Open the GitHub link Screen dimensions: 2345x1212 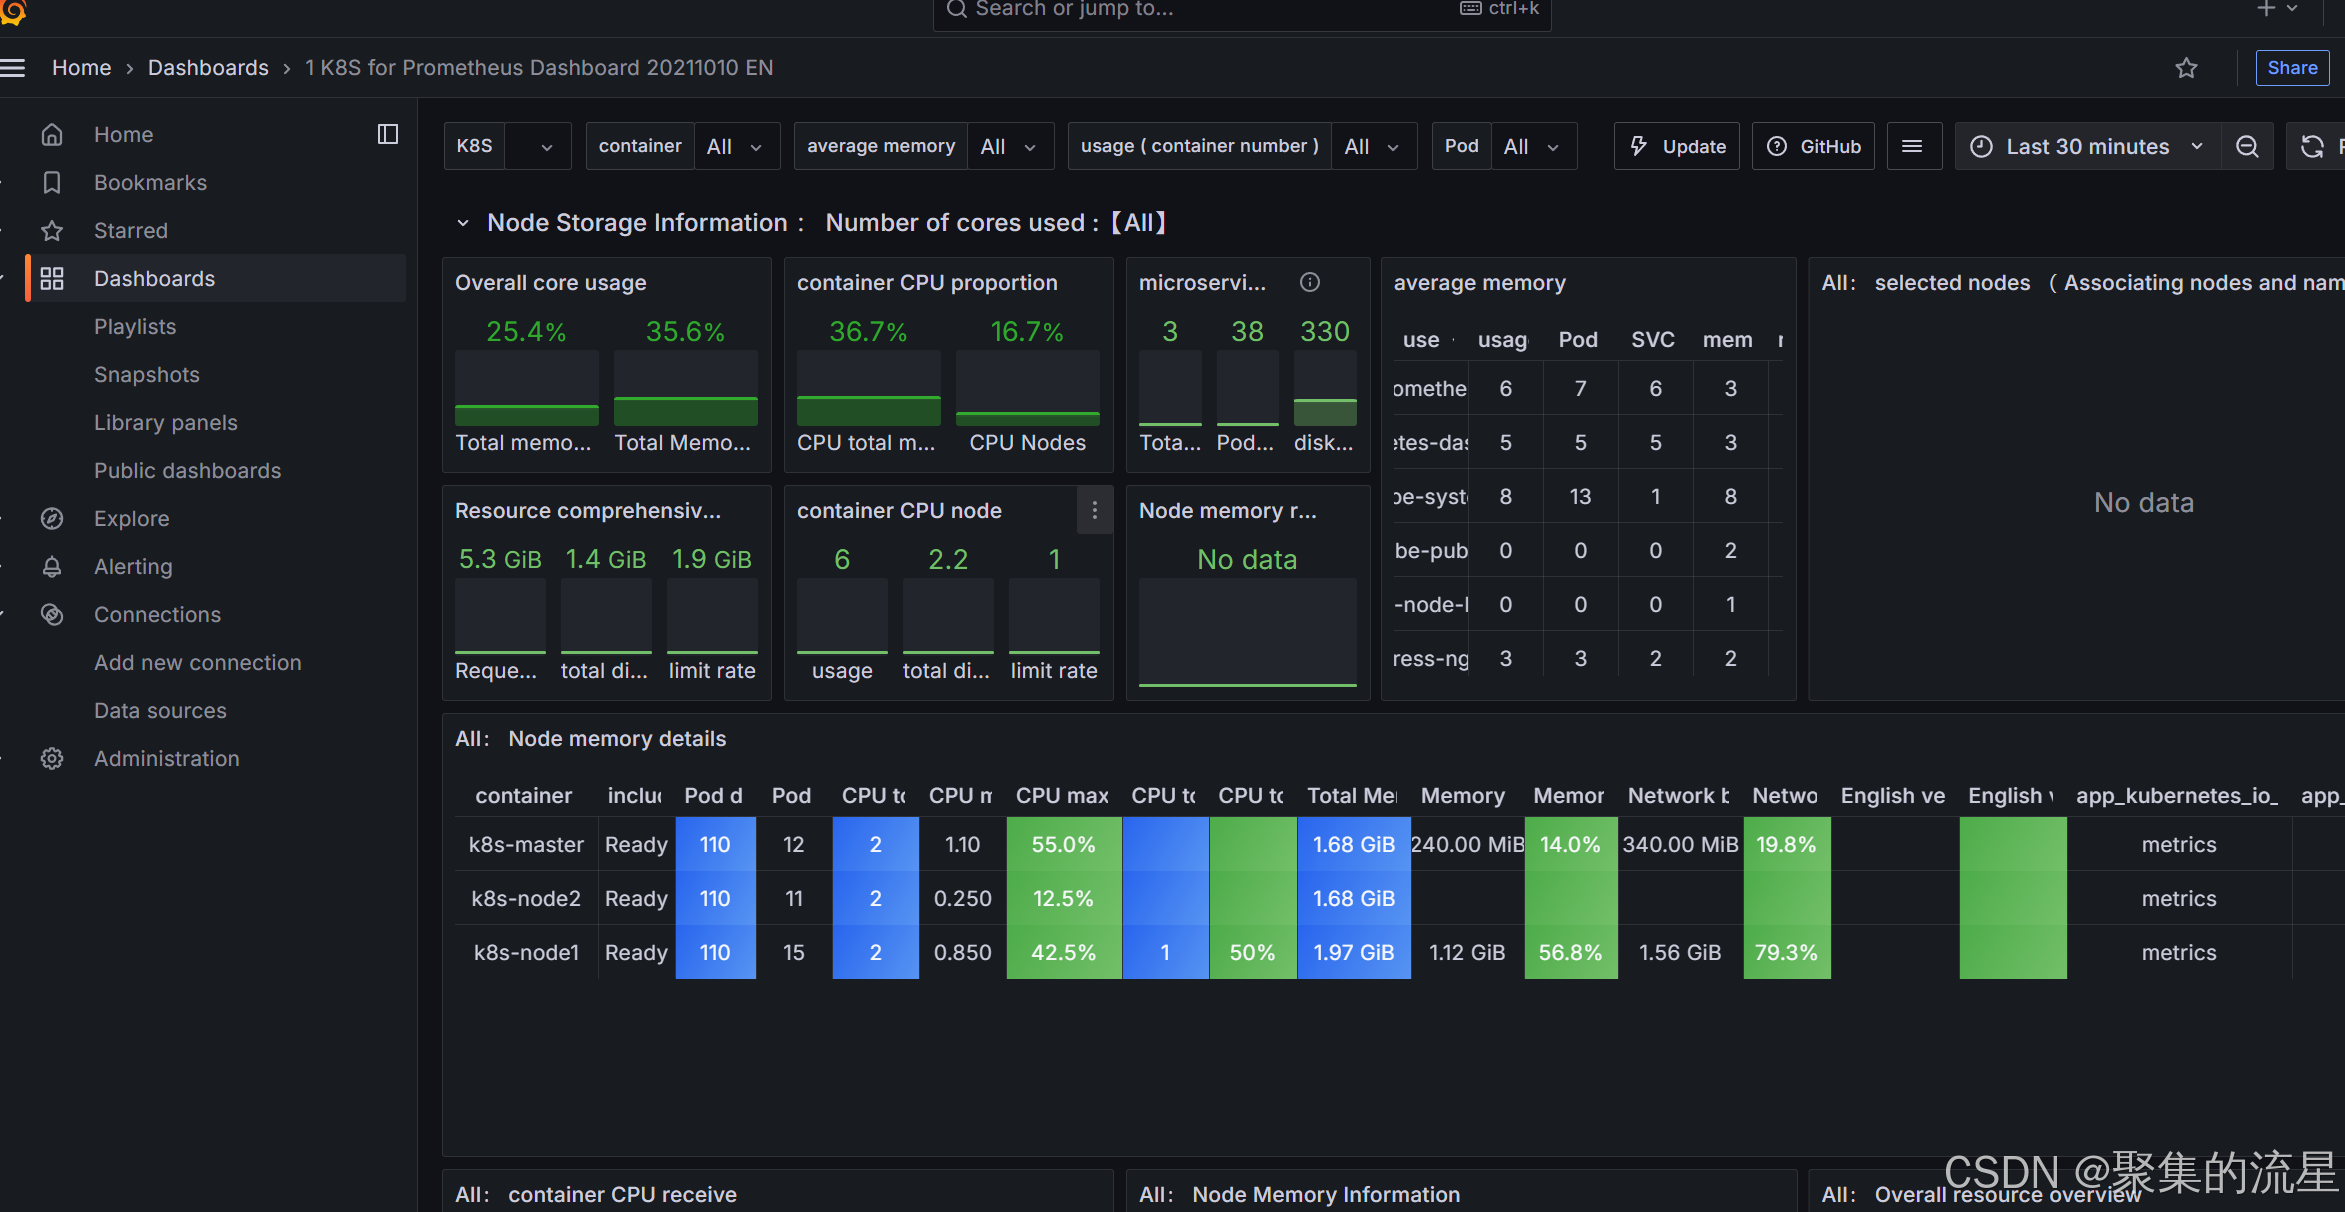pos(1814,147)
